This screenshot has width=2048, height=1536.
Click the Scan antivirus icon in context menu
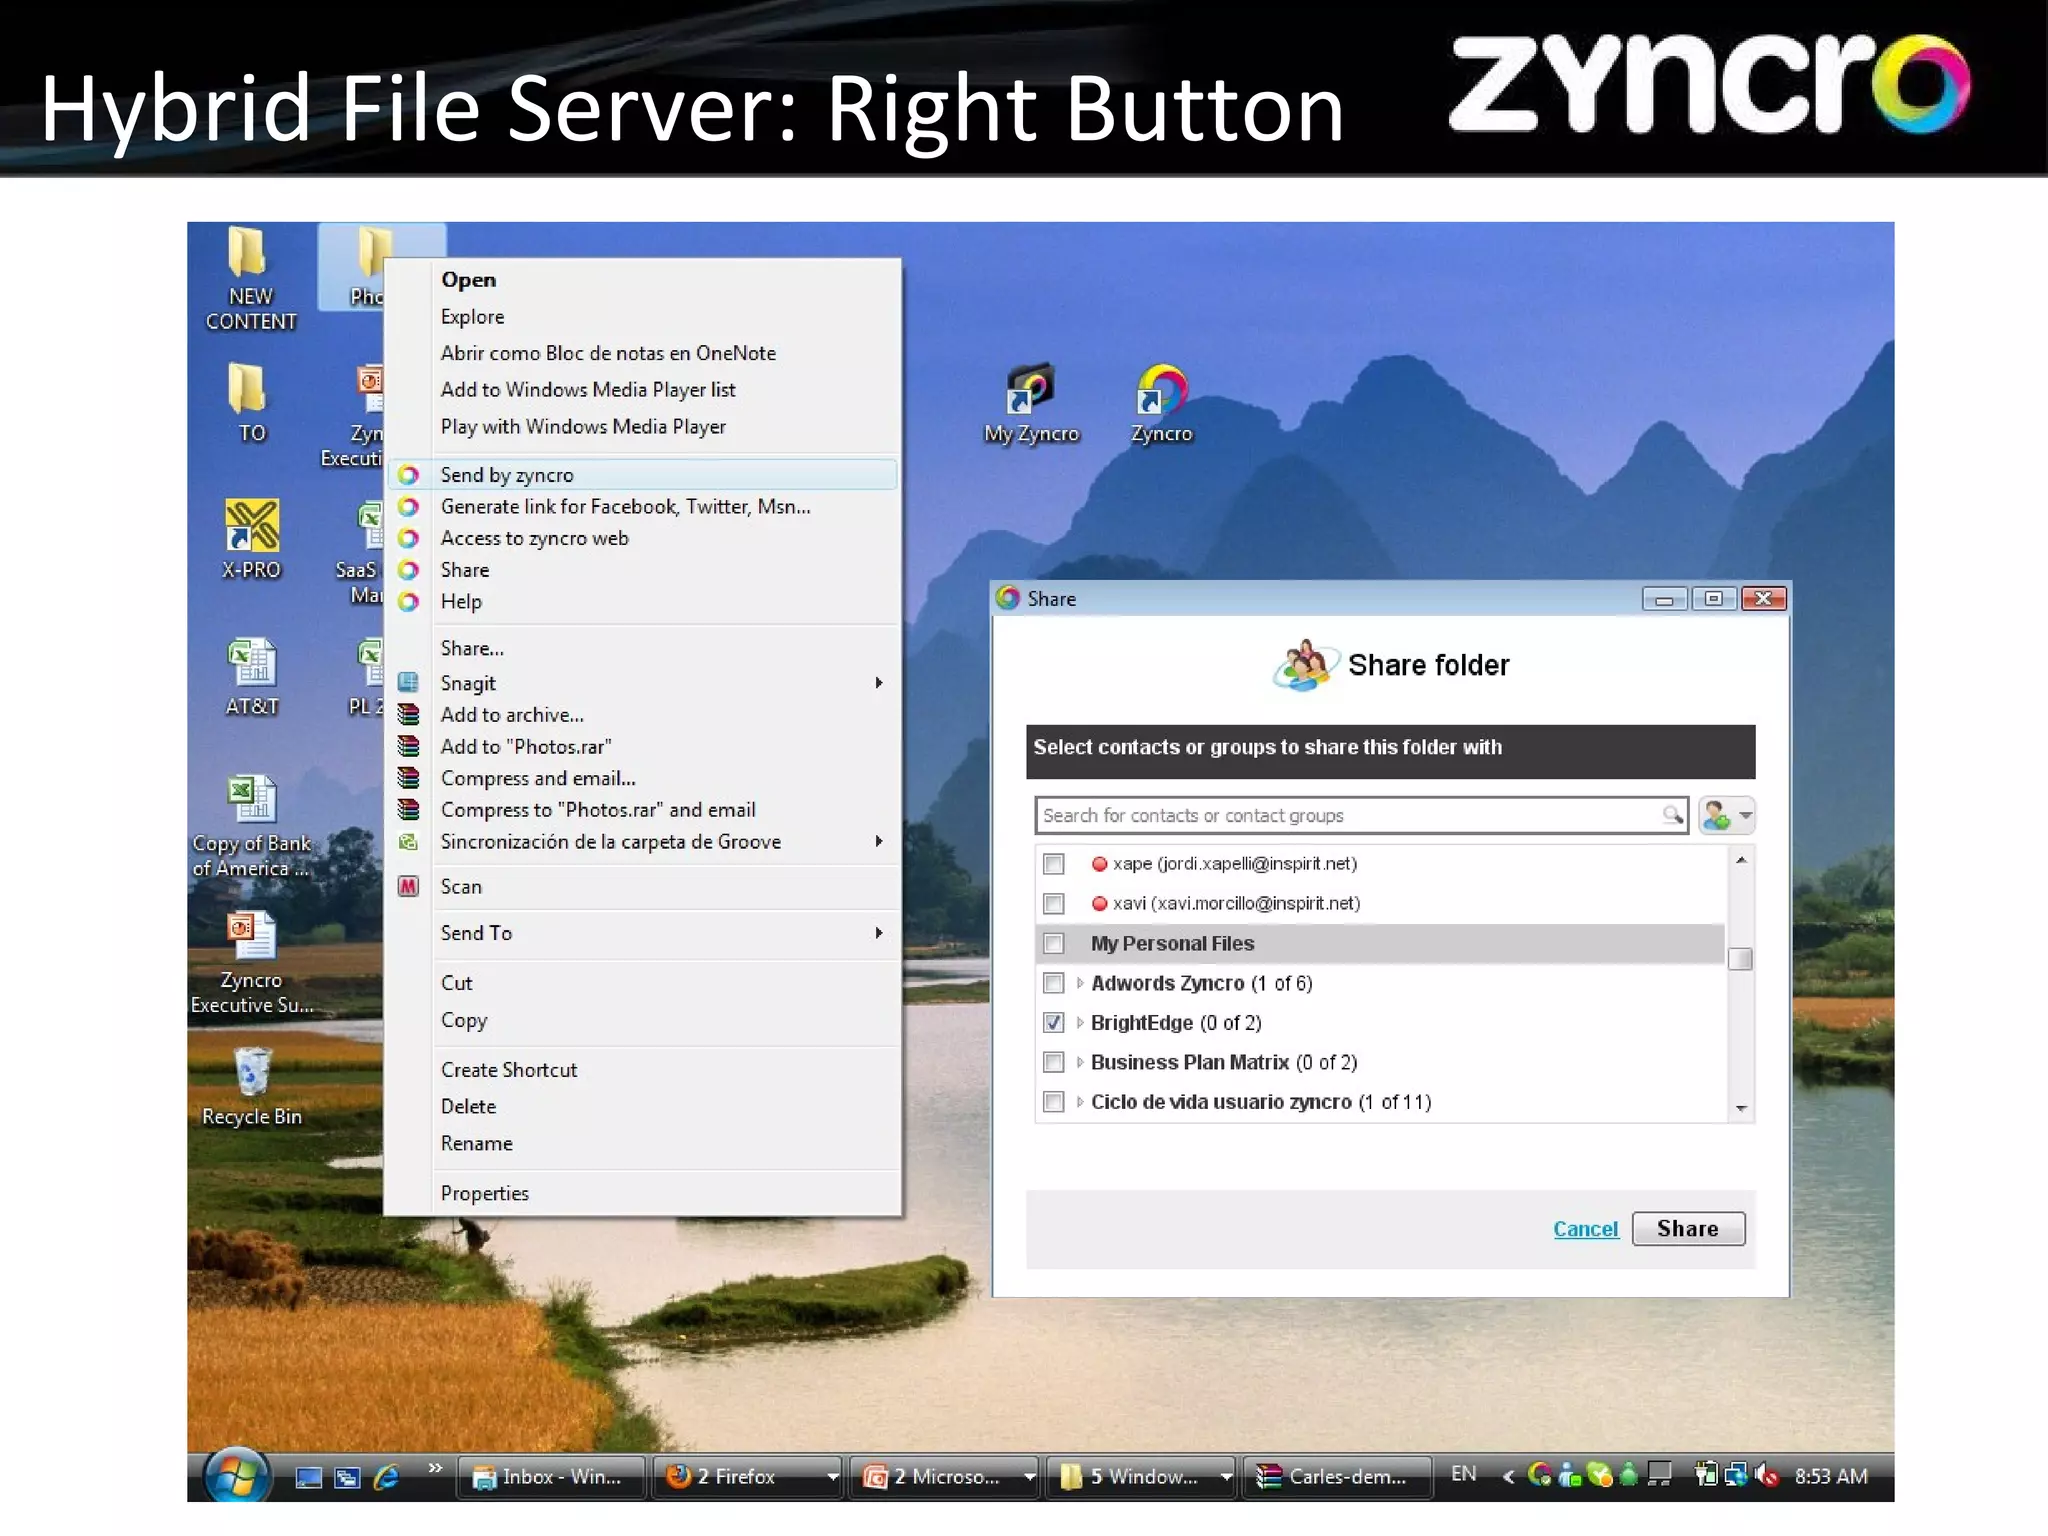(x=408, y=887)
